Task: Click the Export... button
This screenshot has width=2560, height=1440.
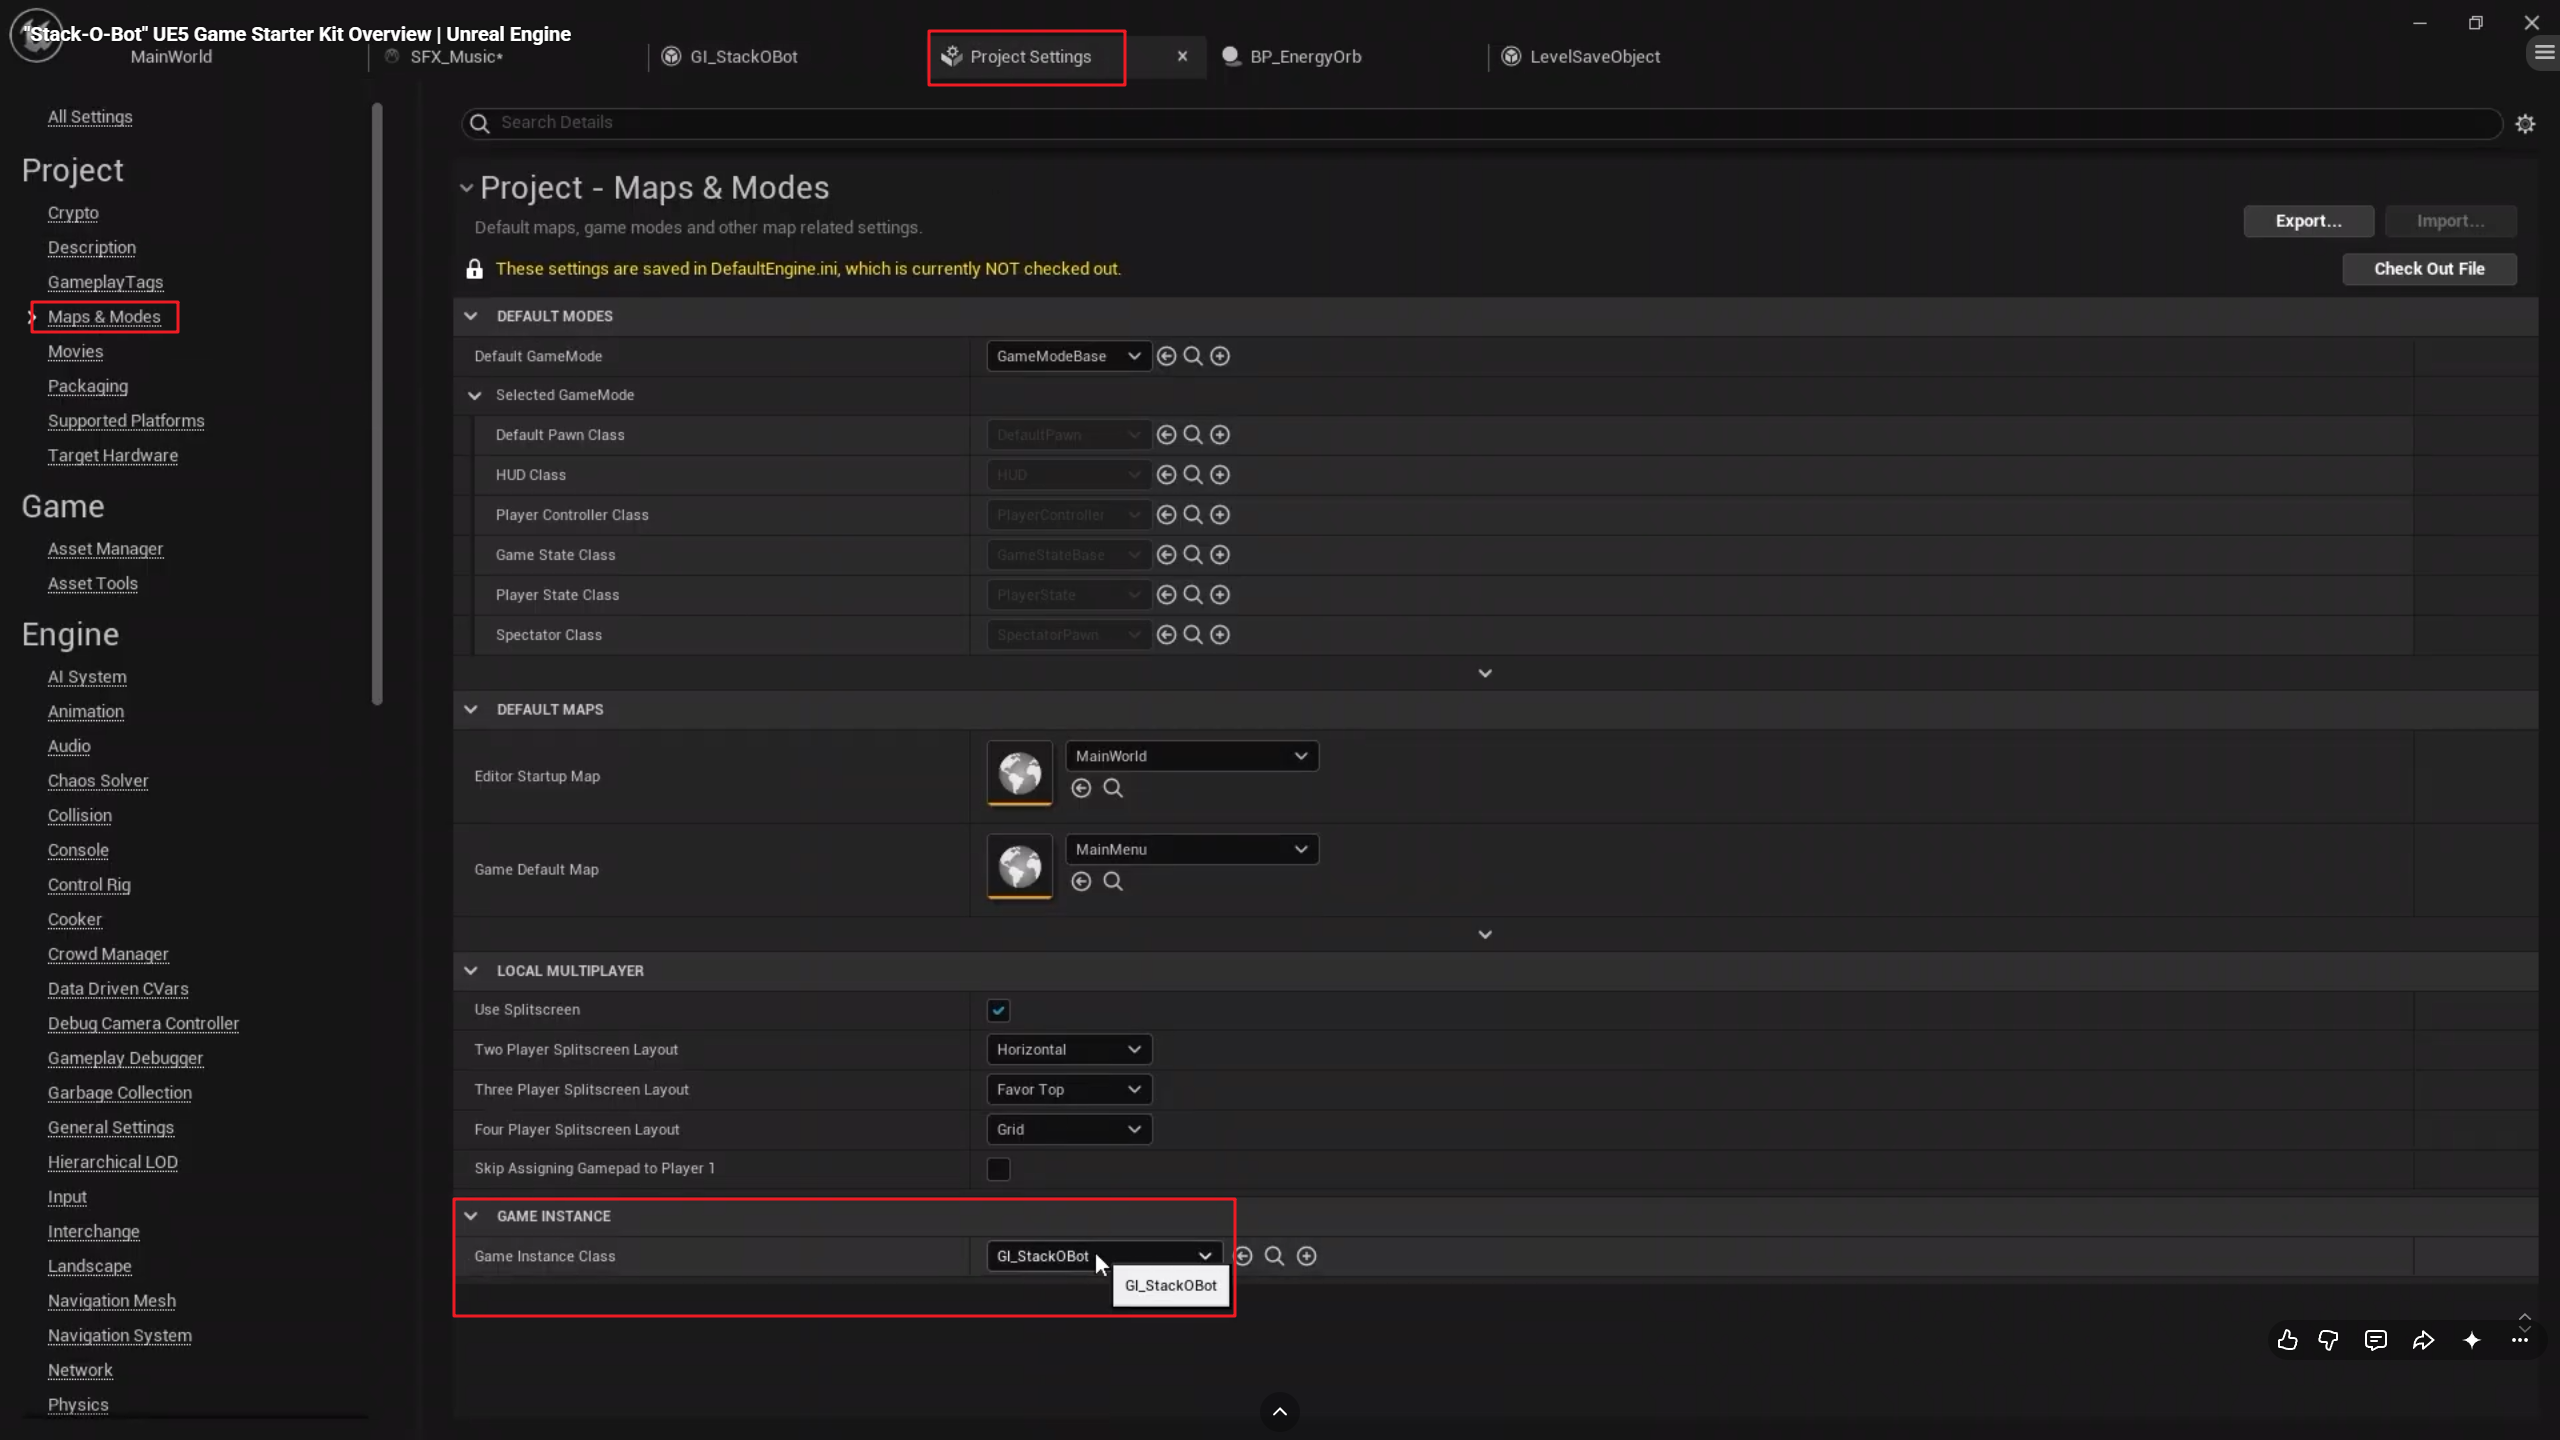Action: tap(2309, 221)
